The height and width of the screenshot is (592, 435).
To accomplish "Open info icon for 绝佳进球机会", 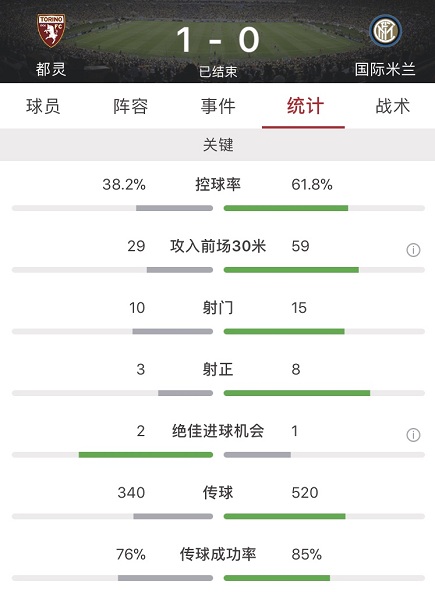I will tap(413, 435).
